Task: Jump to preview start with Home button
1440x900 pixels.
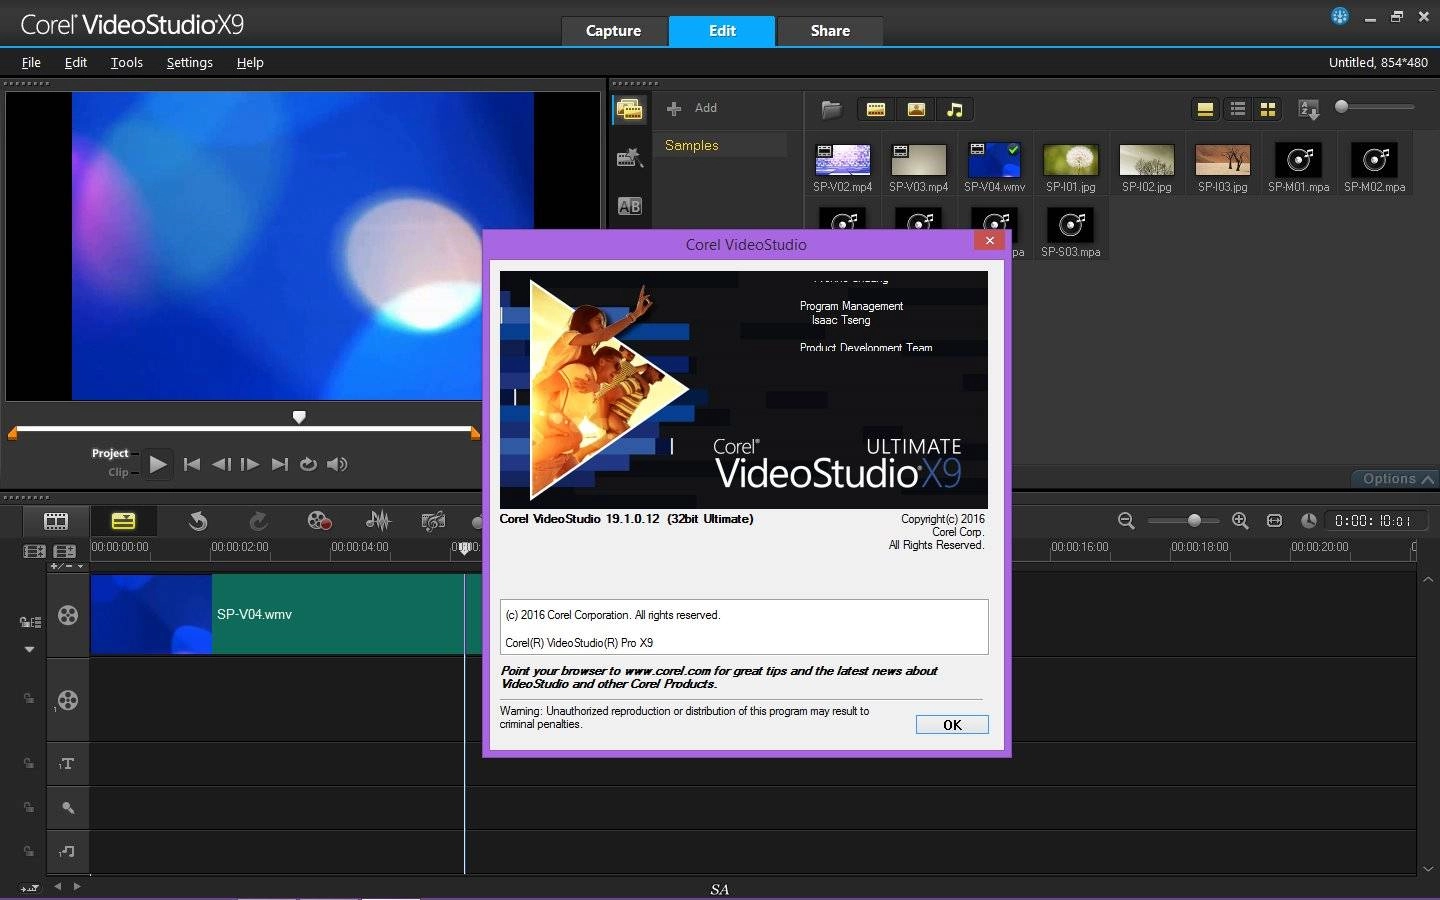Action: pyautogui.click(x=192, y=464)
